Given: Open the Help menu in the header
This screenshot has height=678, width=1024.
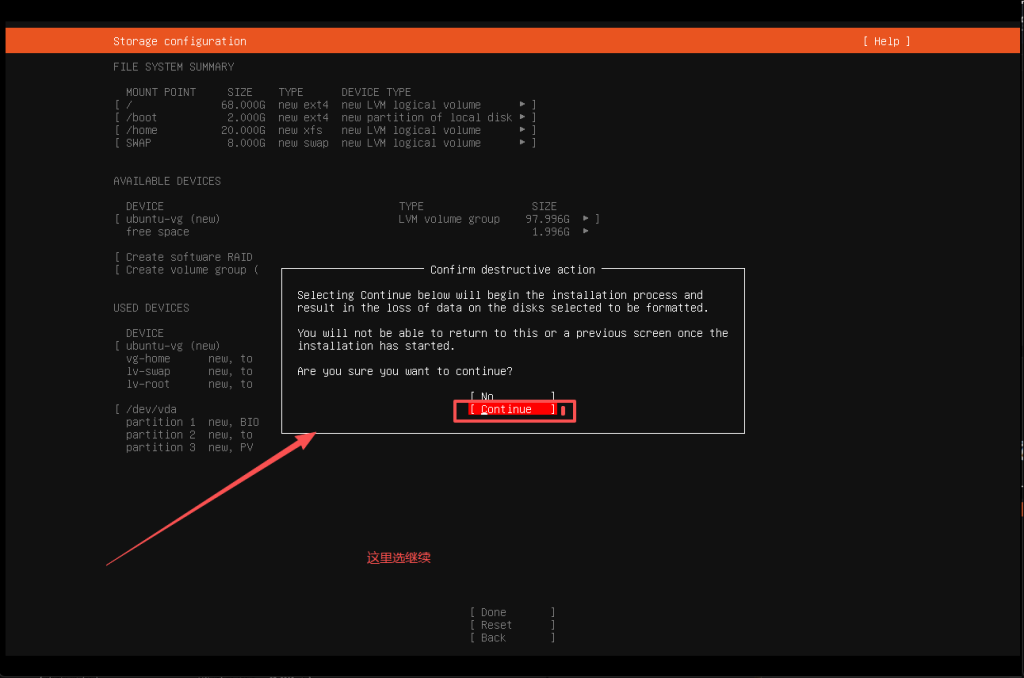Looking at the screenshot, I should point(886,41).
